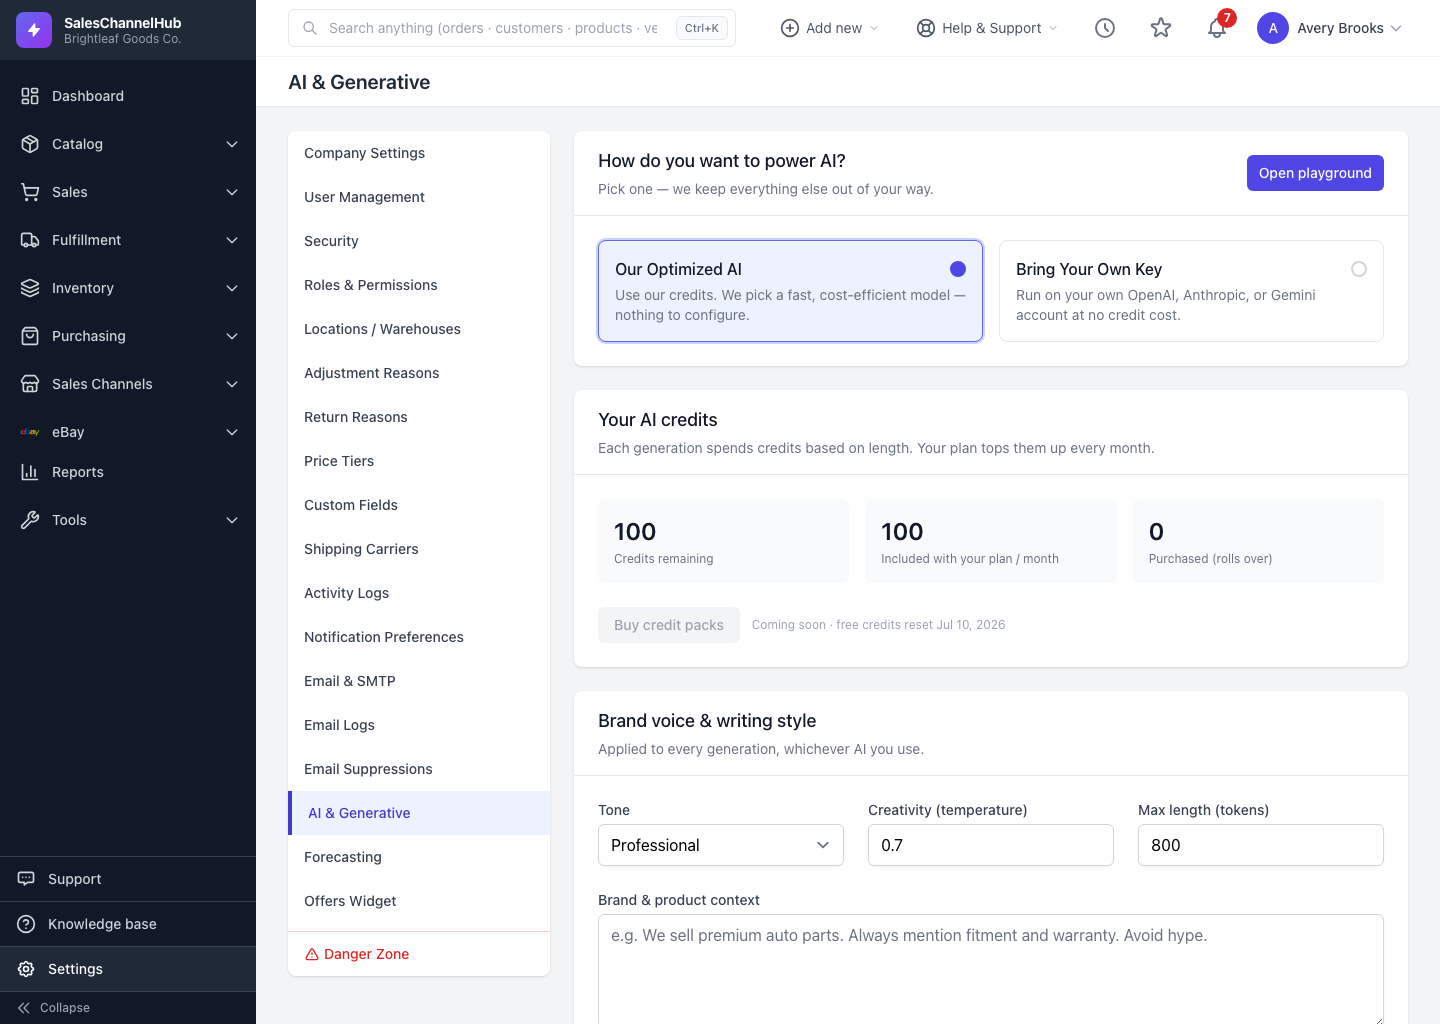The image size is (1440, 1024).
Task: Click the Avery Brooks avatar
Action: (1273, 28)
